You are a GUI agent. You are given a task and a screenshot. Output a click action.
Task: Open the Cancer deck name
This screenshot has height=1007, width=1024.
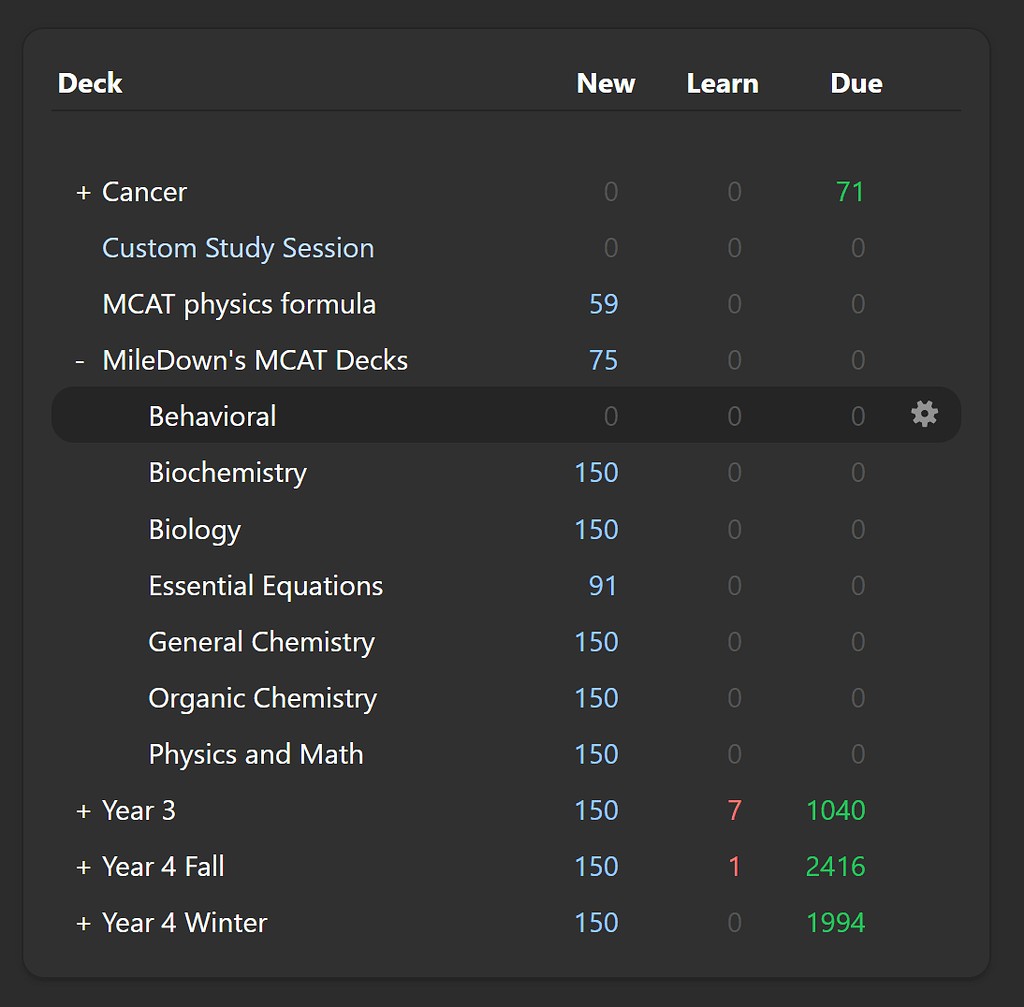144,192
